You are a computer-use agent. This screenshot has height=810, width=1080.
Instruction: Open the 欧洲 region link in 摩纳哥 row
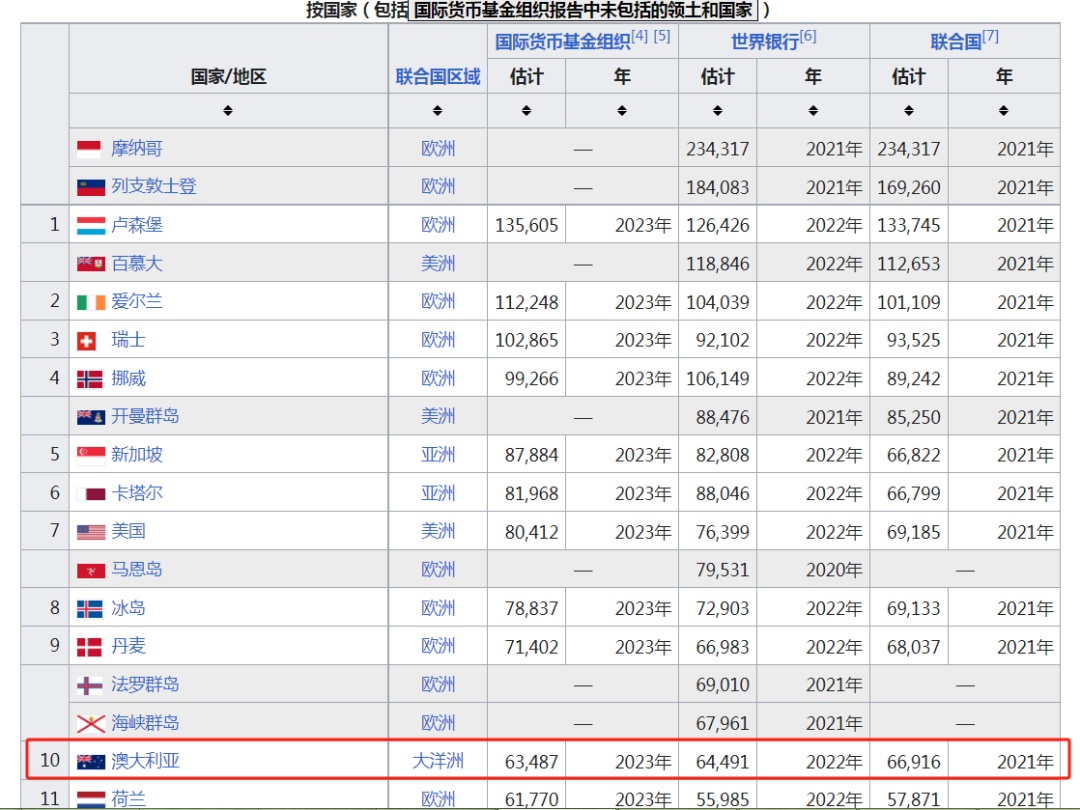click(438, 149)
